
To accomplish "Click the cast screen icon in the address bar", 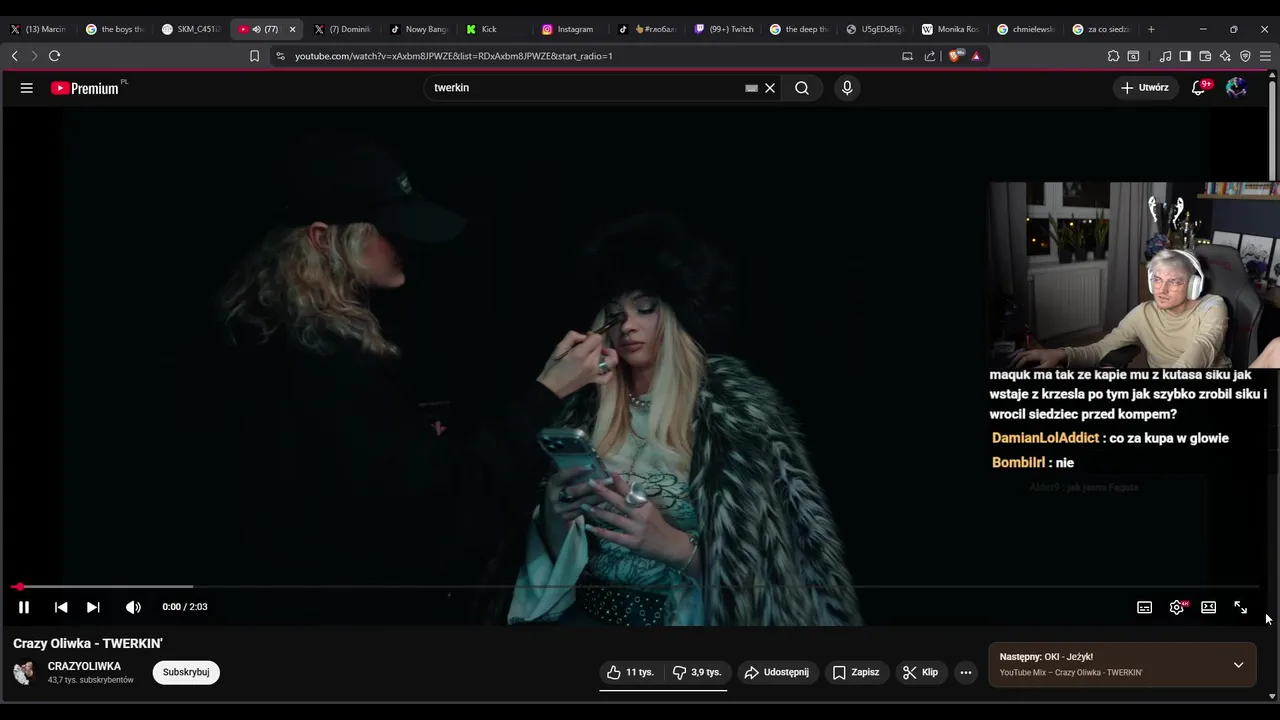I will tap(908, 56).
